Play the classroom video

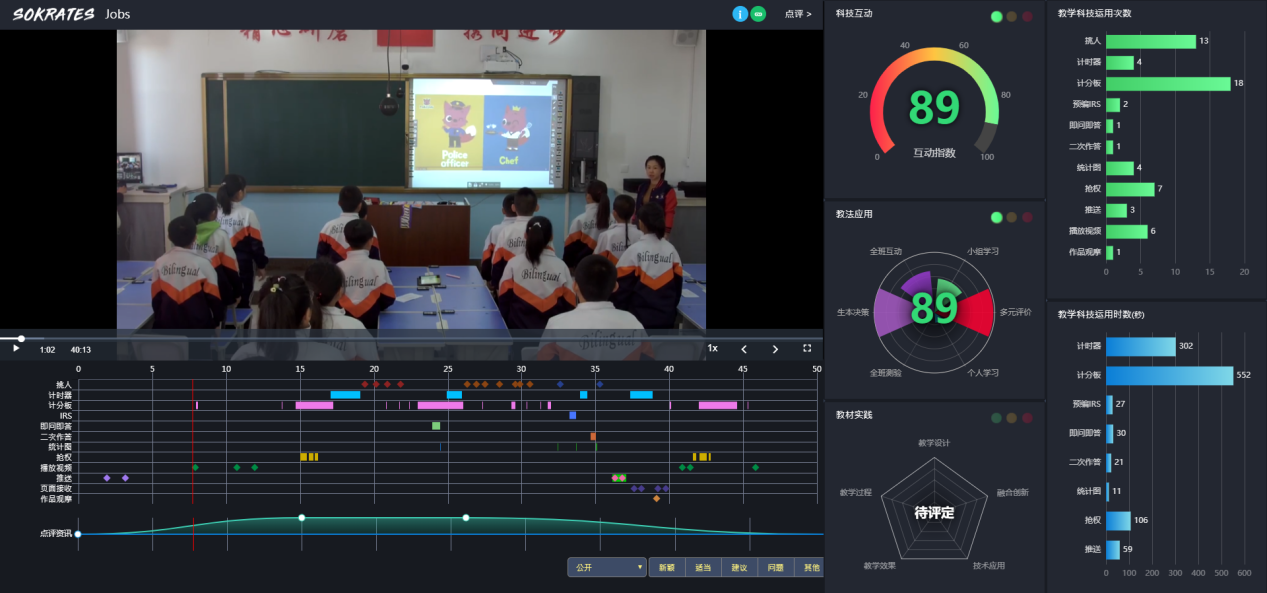pyautogui.click(x=16, y=349)
